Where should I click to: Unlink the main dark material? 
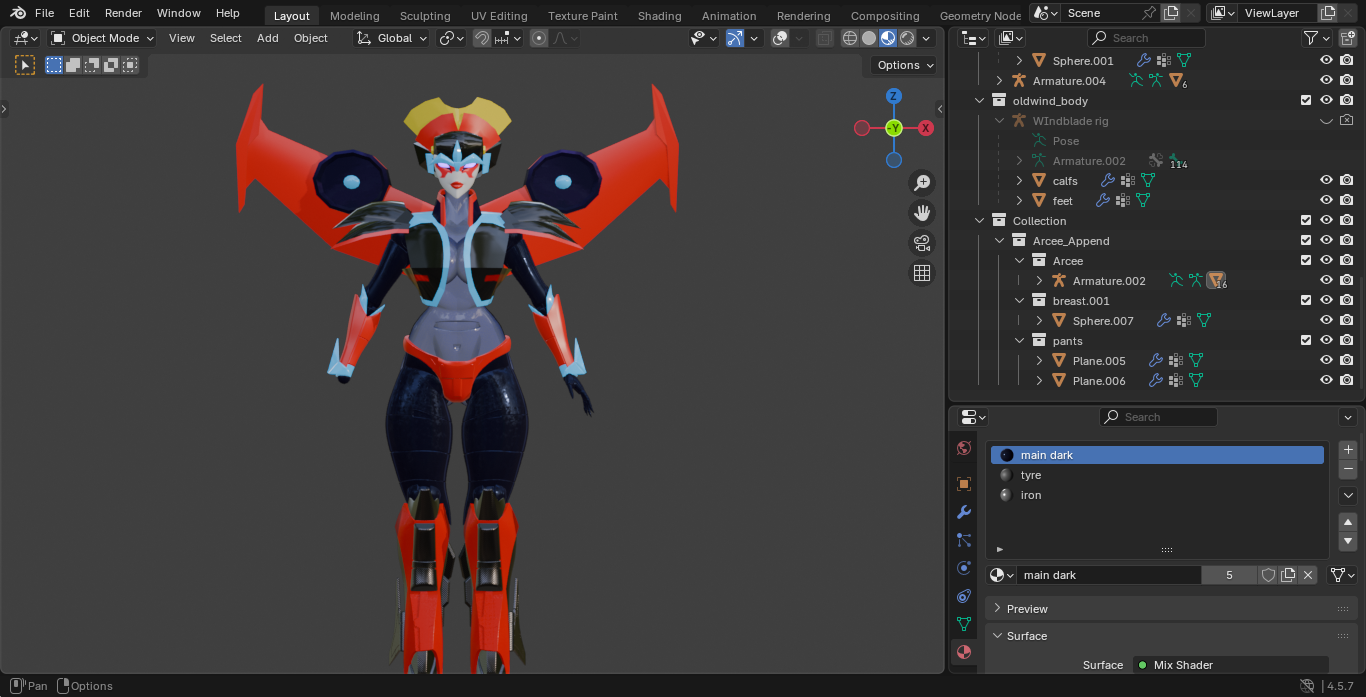coord(1308,575)
